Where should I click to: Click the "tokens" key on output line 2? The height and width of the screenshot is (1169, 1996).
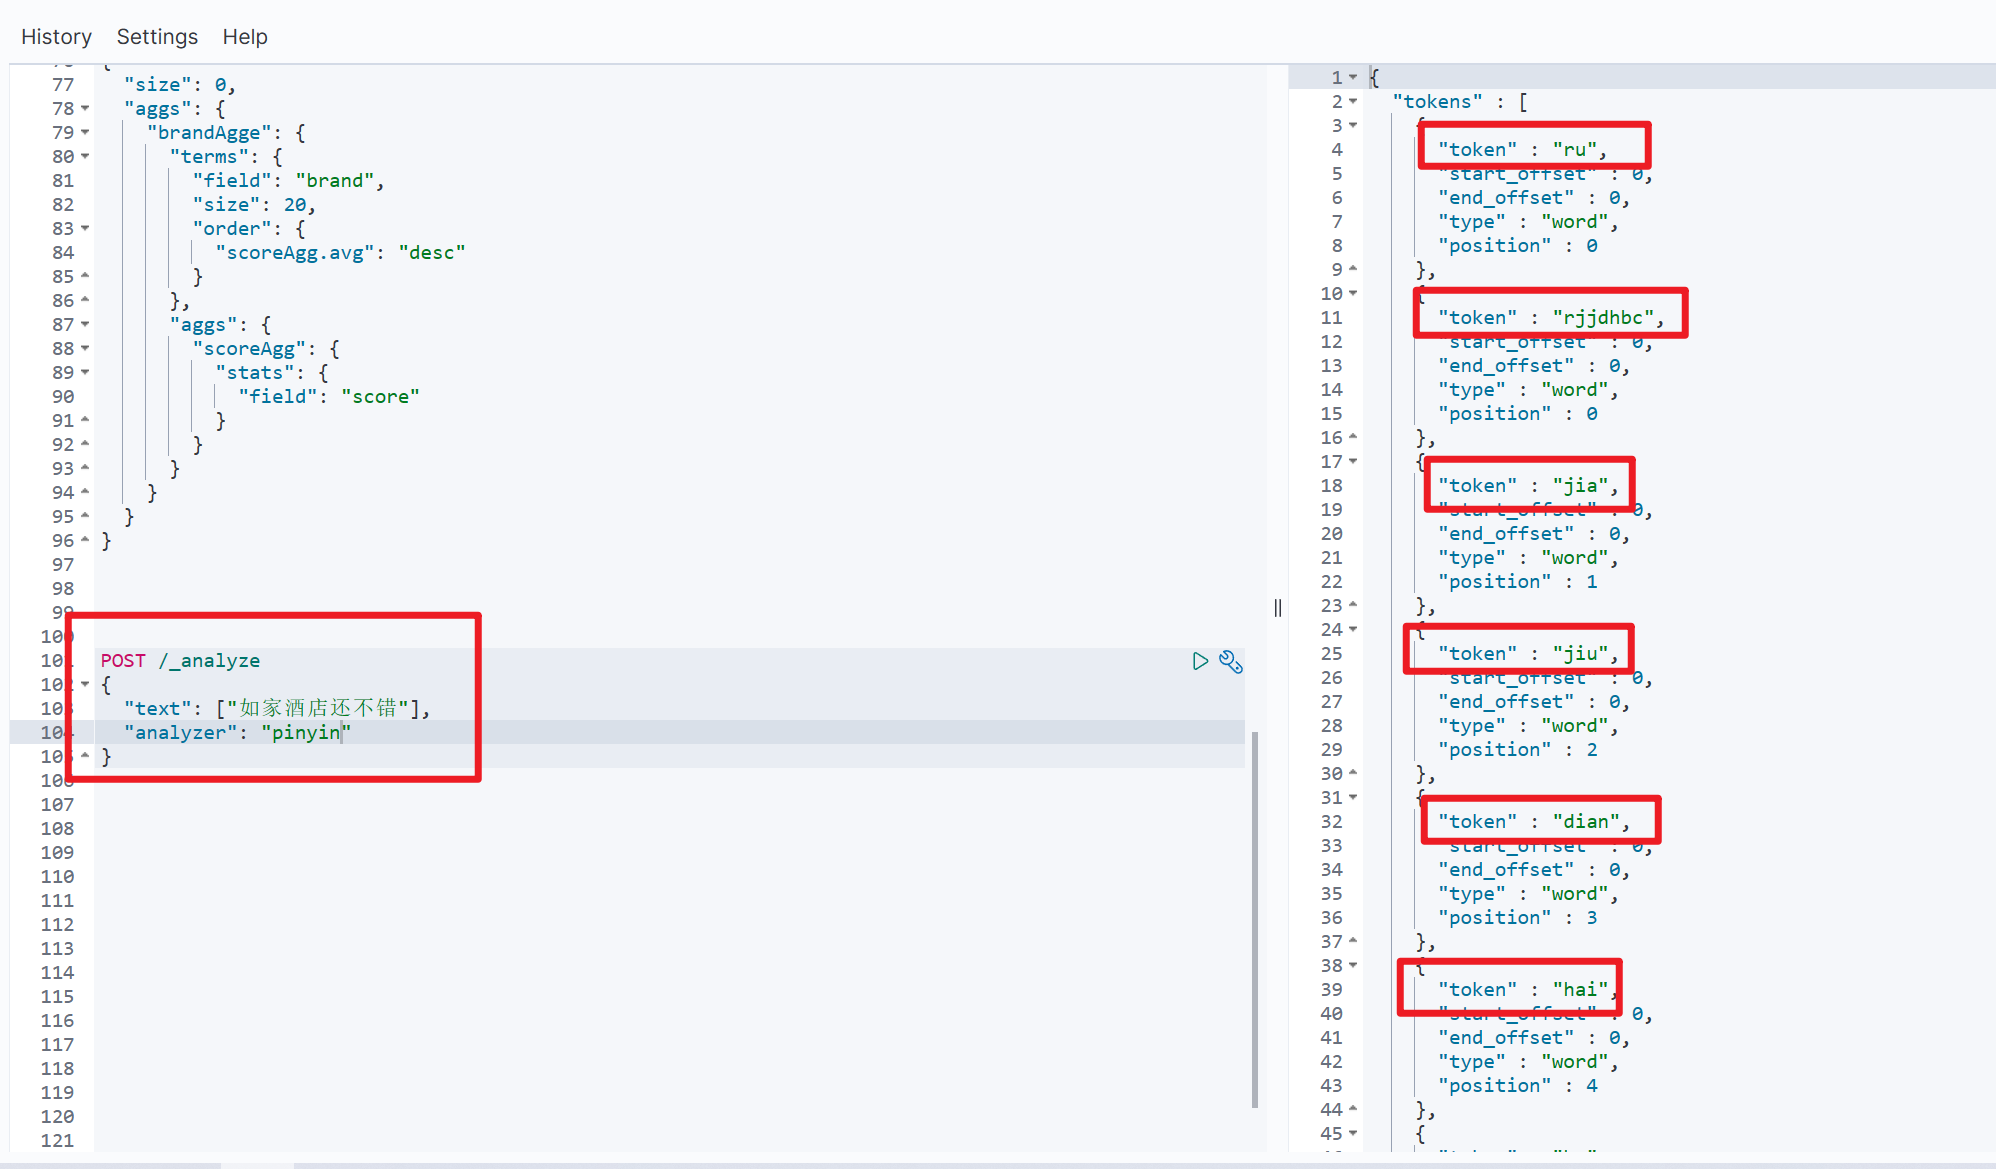point(1438,101)
